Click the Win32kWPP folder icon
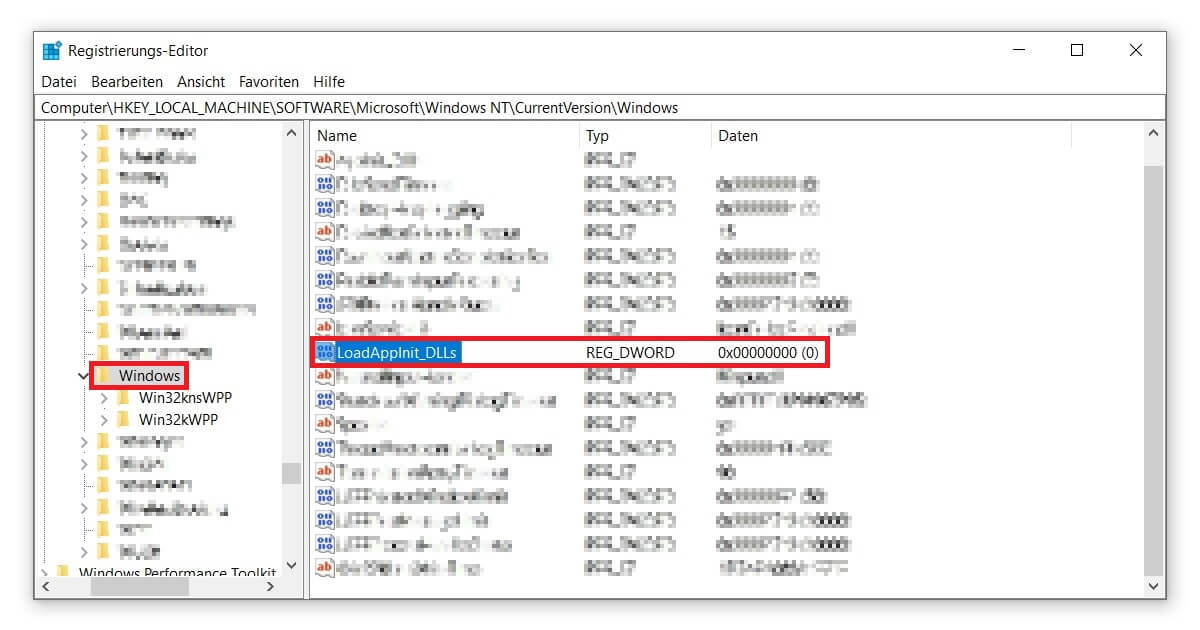Screen dimensions: 1200x630 124,420
